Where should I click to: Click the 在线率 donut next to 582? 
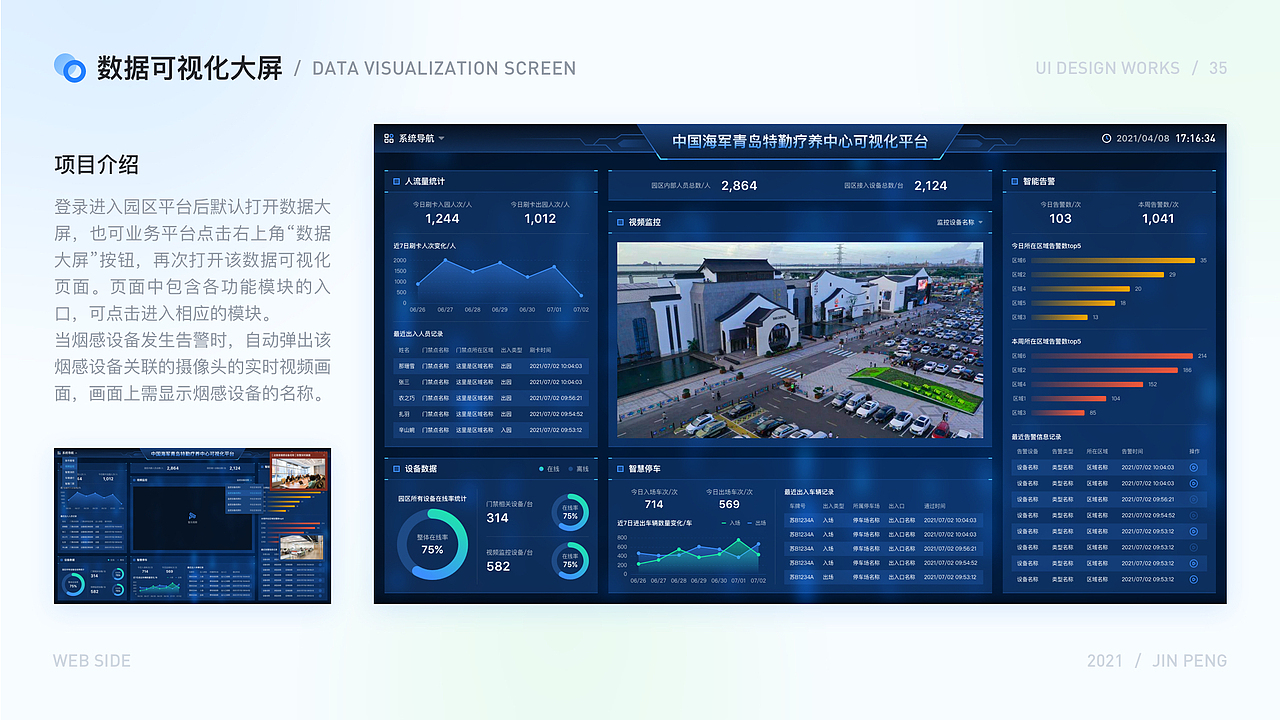click(x=570, y=560)
